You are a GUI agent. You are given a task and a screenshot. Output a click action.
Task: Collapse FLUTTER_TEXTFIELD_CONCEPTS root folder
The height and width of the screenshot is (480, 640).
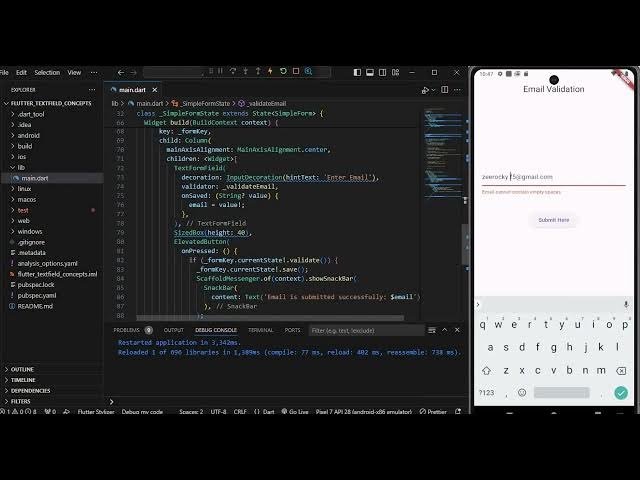coord(51,103)
